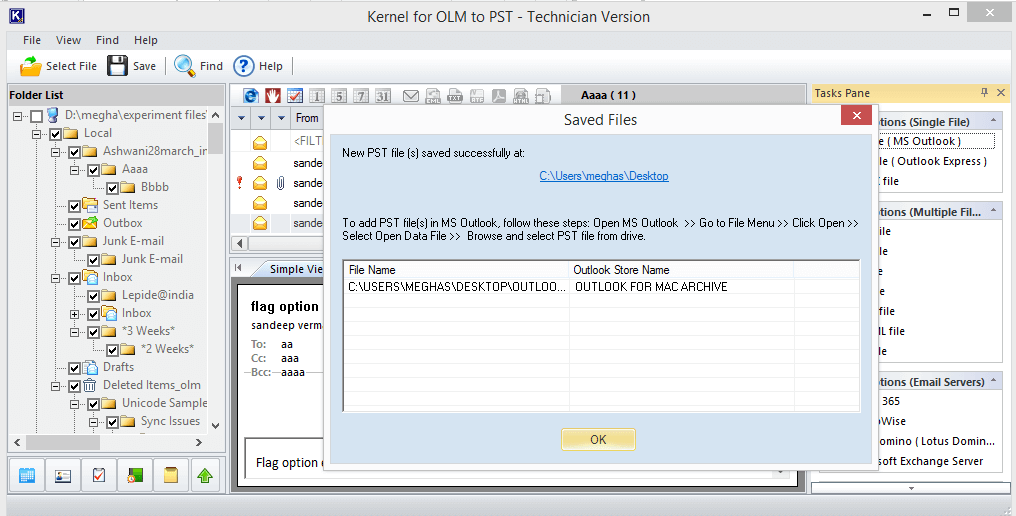
Task: Click the 31-day calendar view icon
Action: (x=383, y=96)
